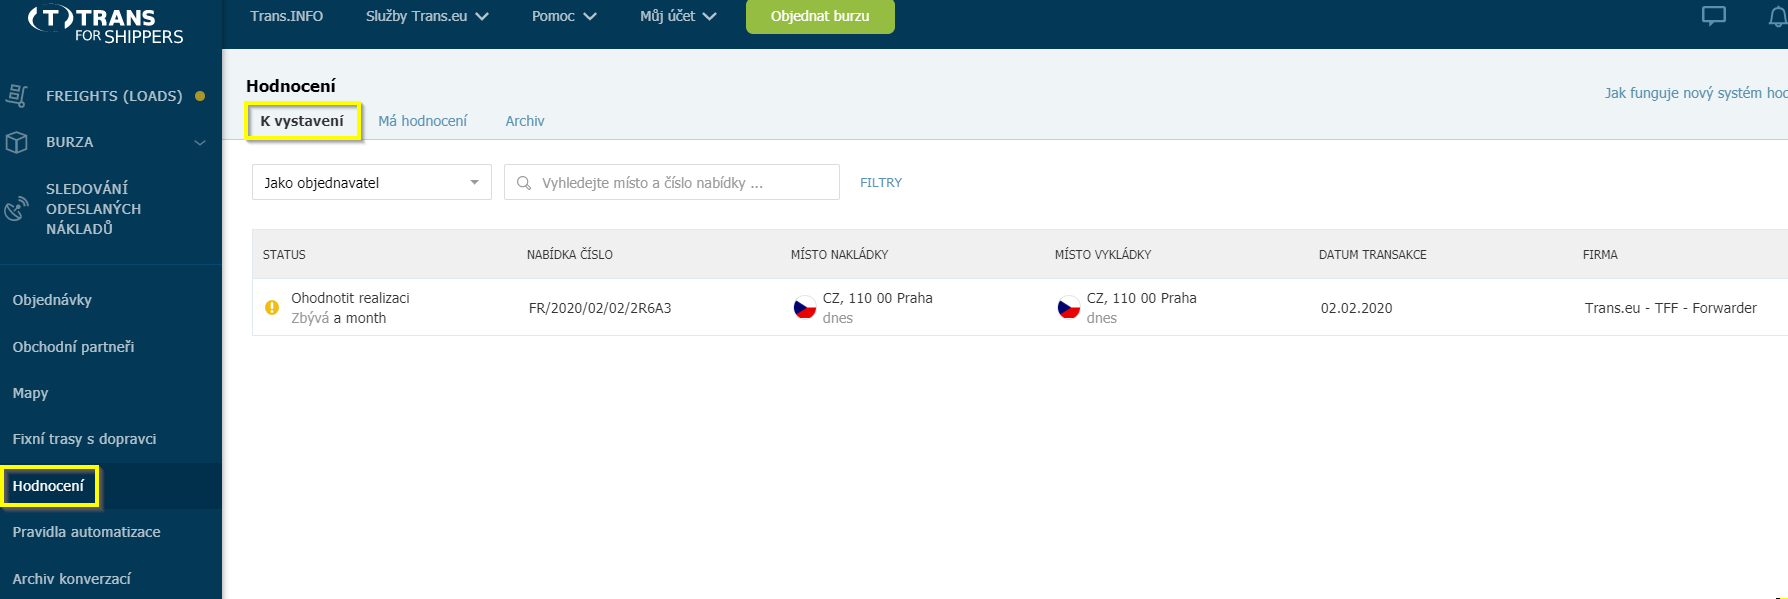Open the notifications bell icon
Screen dimensions: 1788x599
coord(1777,16)
